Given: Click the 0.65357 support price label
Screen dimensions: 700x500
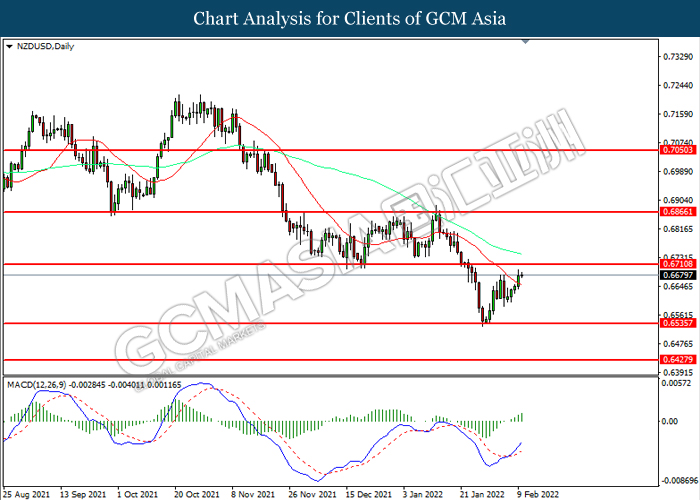Looking at the screenshot, I should coord(678,323).
